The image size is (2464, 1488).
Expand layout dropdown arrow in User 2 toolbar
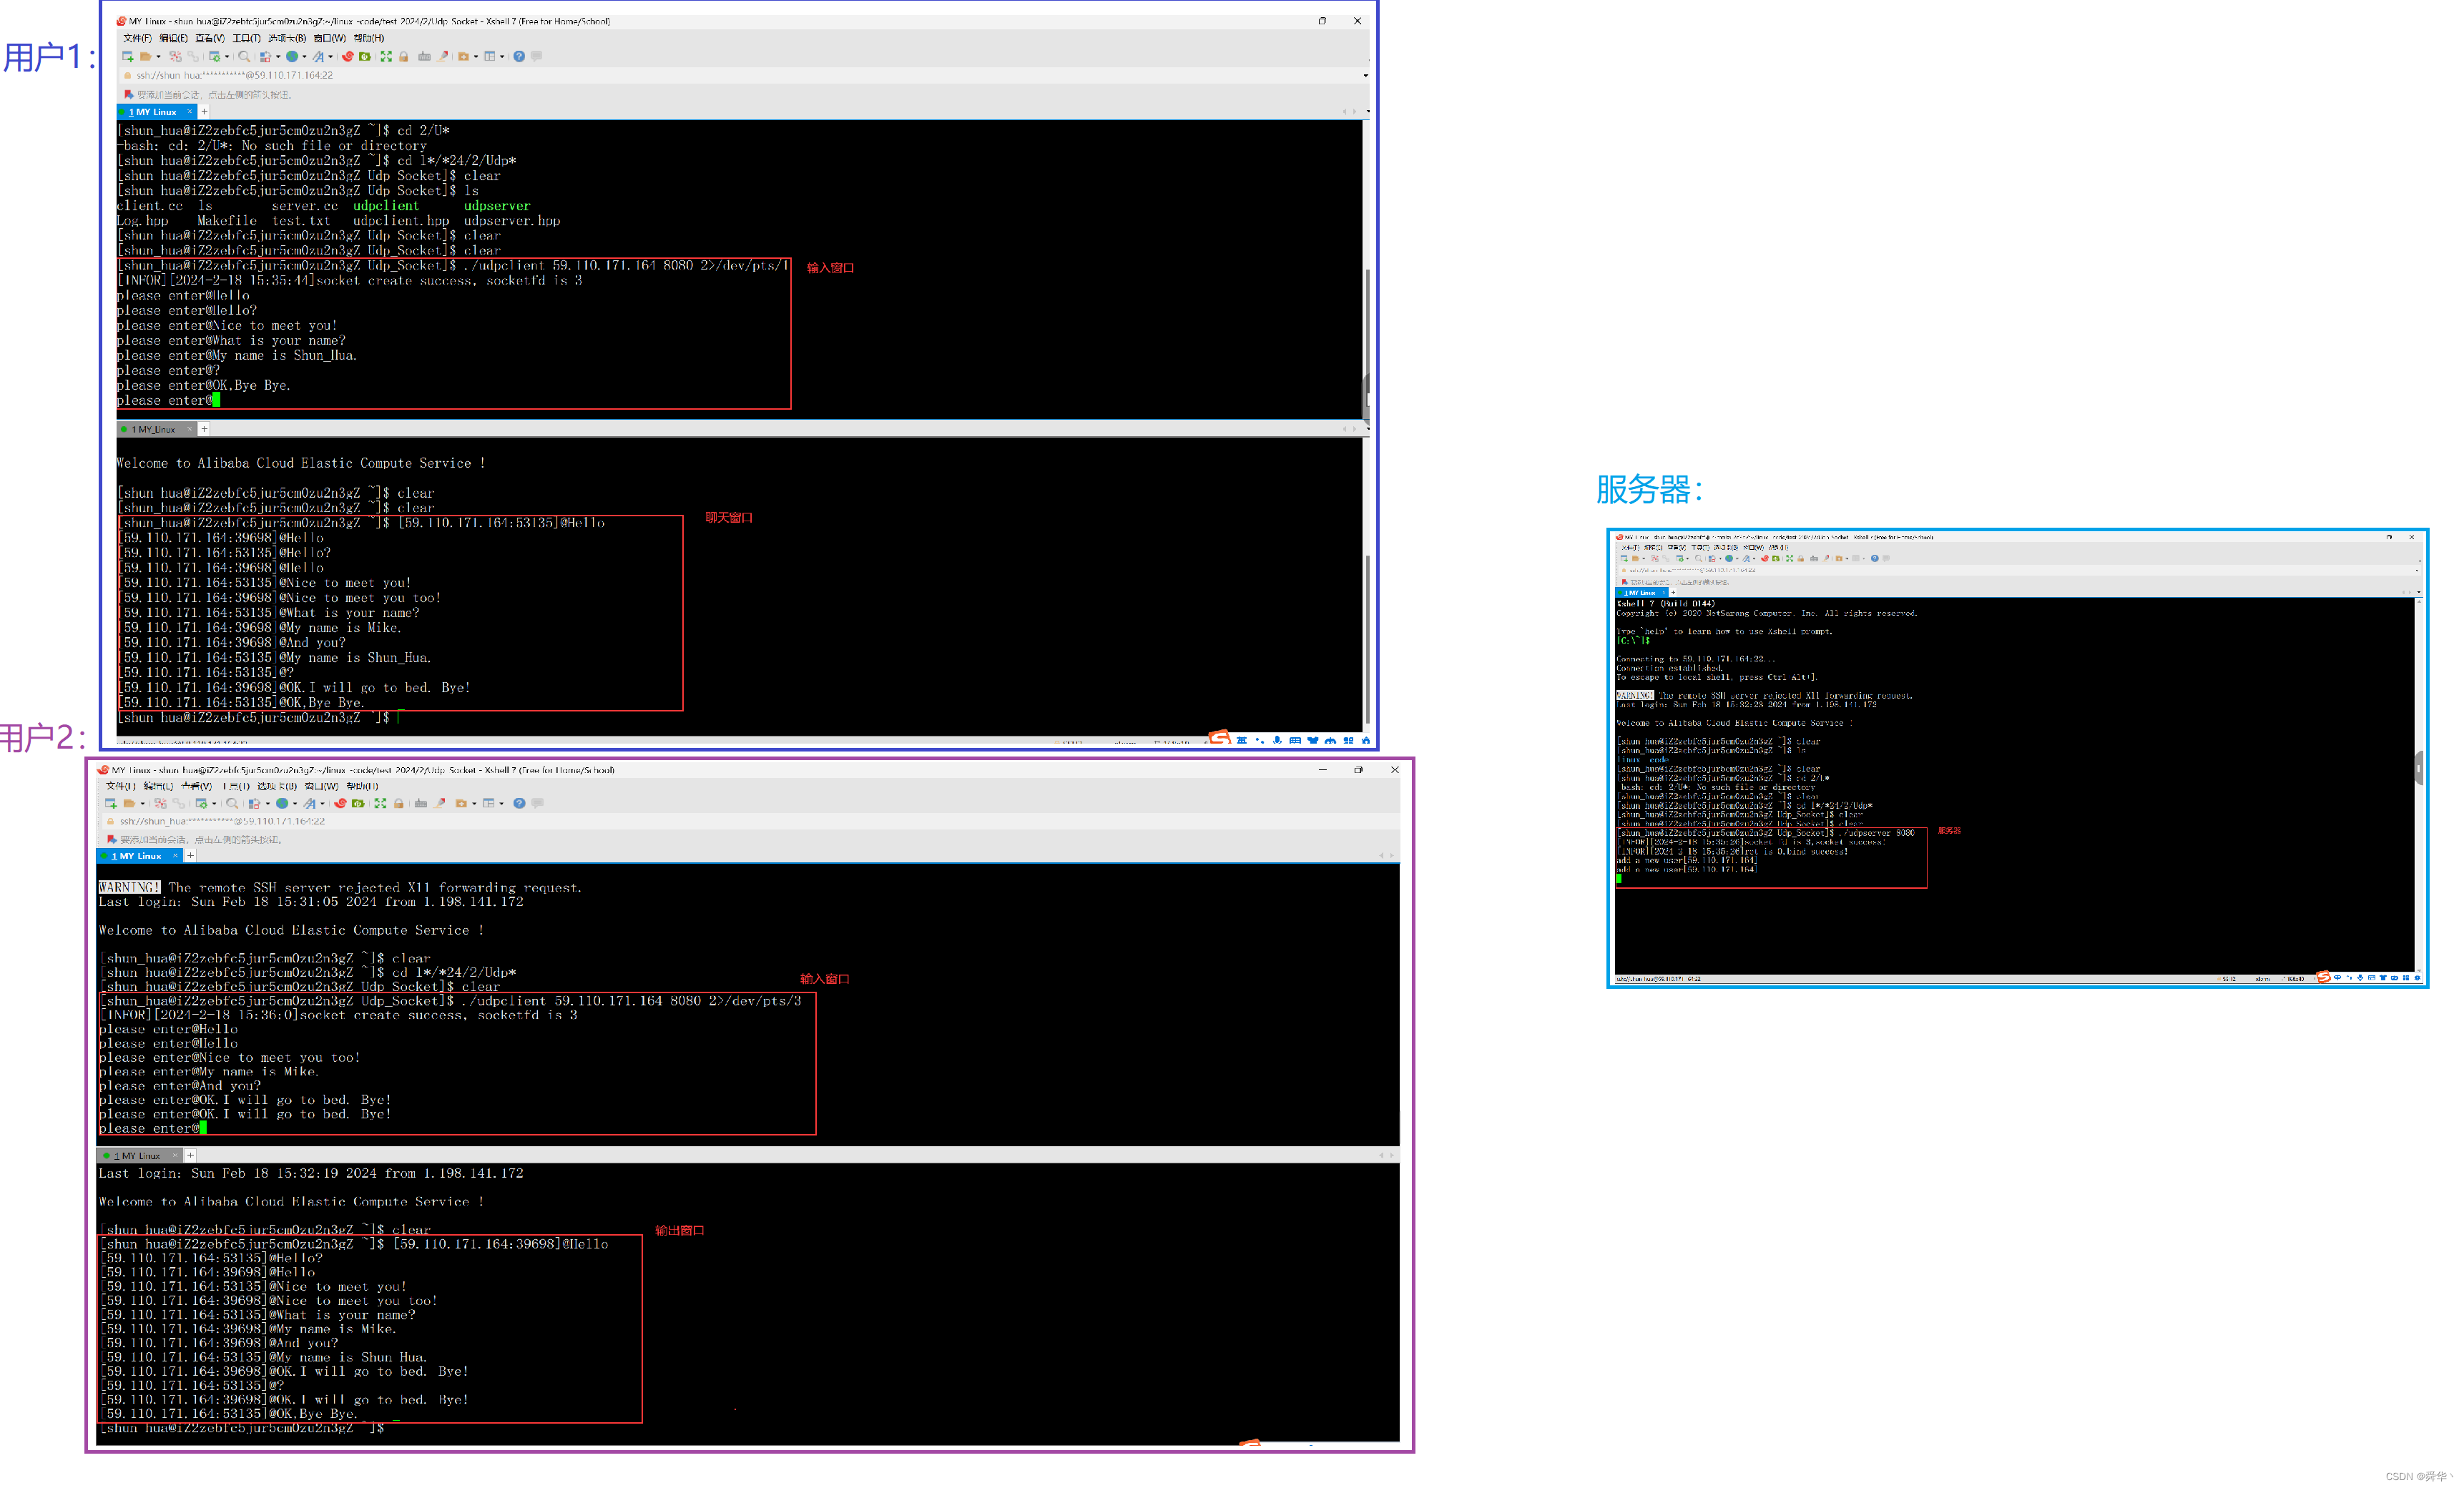(502, 804)
